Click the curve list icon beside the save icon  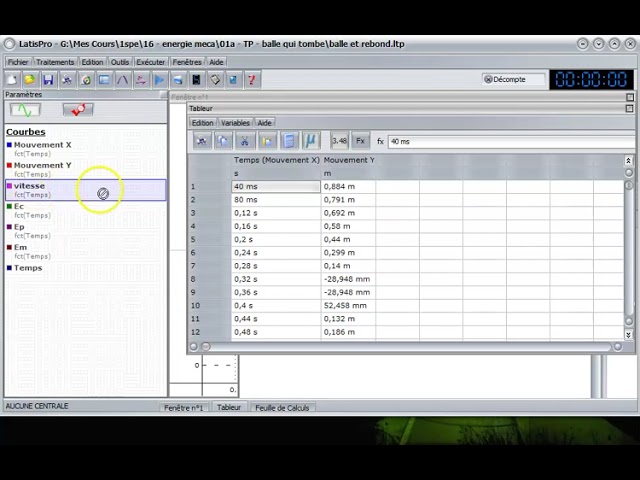click(x=67, y=80)
